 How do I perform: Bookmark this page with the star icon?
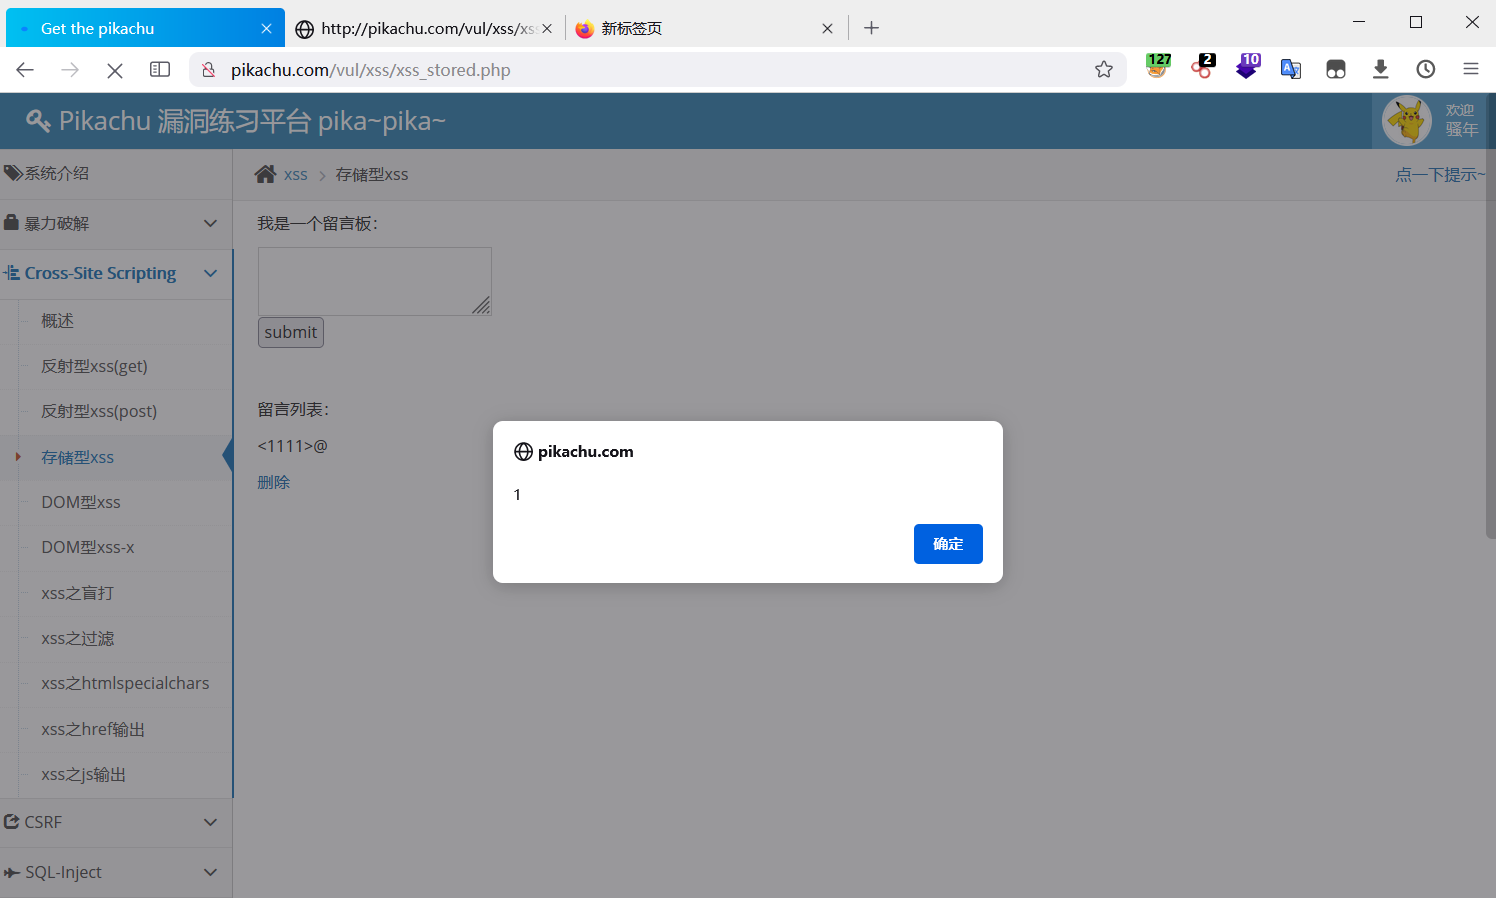click(1104, 69)
